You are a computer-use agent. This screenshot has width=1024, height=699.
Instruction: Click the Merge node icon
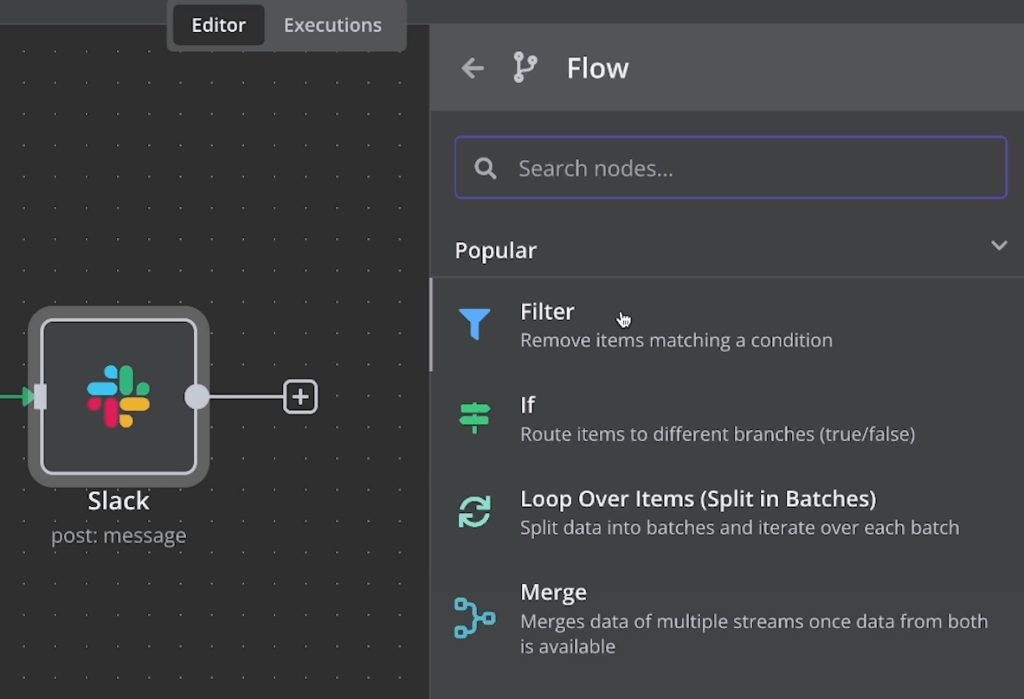point(474,617)
